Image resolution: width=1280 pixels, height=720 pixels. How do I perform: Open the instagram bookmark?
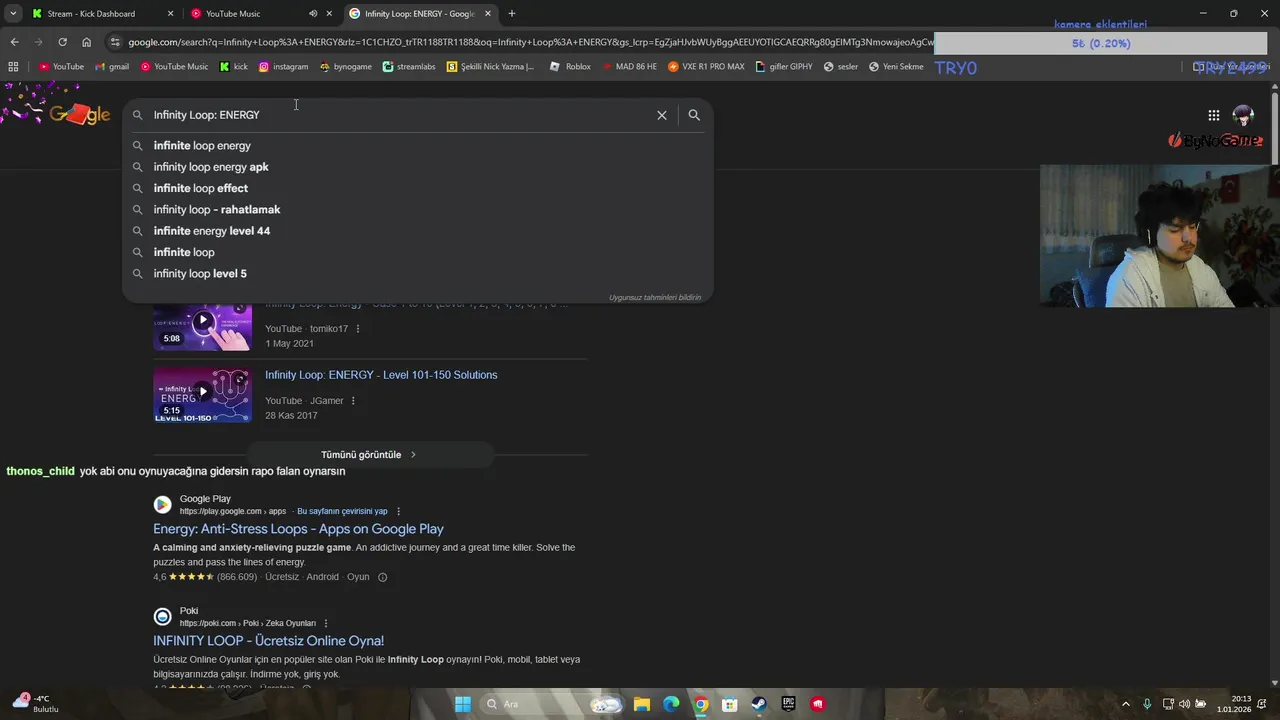pos(283,67)
